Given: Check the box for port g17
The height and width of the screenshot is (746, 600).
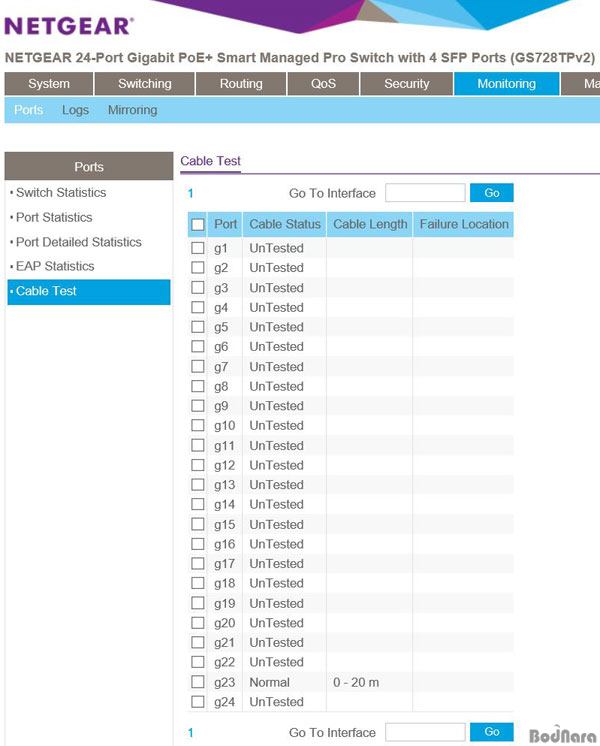Looking at the screenshot, I should [197, 563].
